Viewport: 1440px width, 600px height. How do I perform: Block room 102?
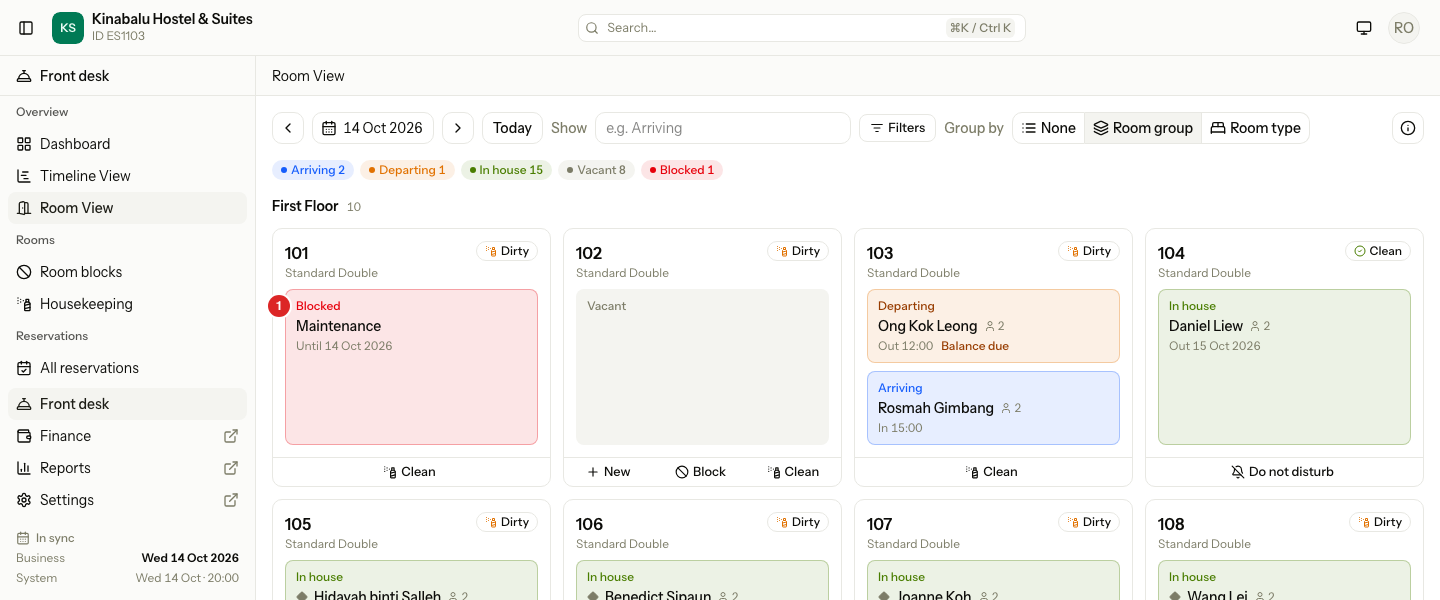pyautogui.click(x=701, y=472)
